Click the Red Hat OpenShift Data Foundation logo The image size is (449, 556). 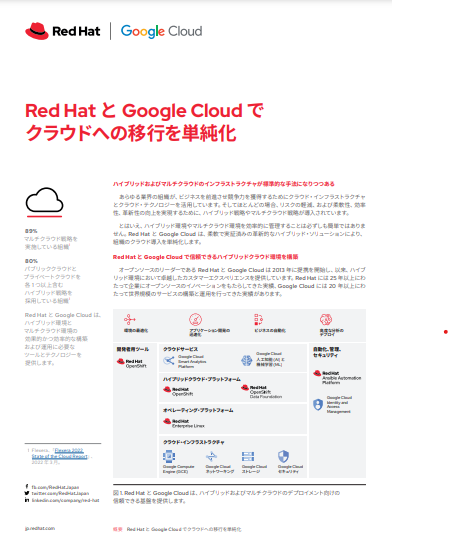tap(261, 392)
